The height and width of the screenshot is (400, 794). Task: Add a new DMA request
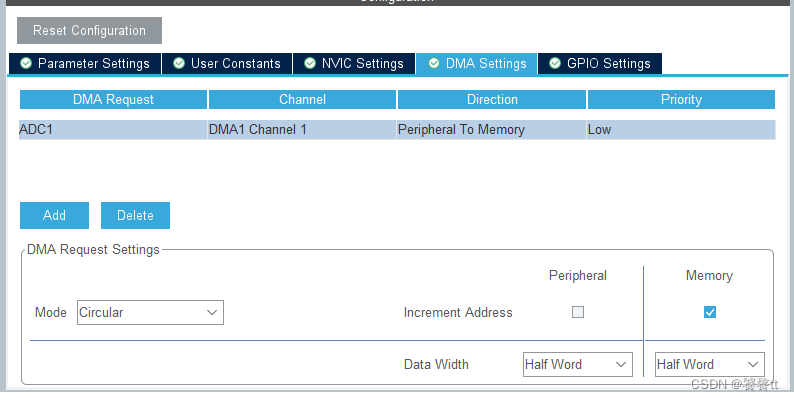point(55,215)
